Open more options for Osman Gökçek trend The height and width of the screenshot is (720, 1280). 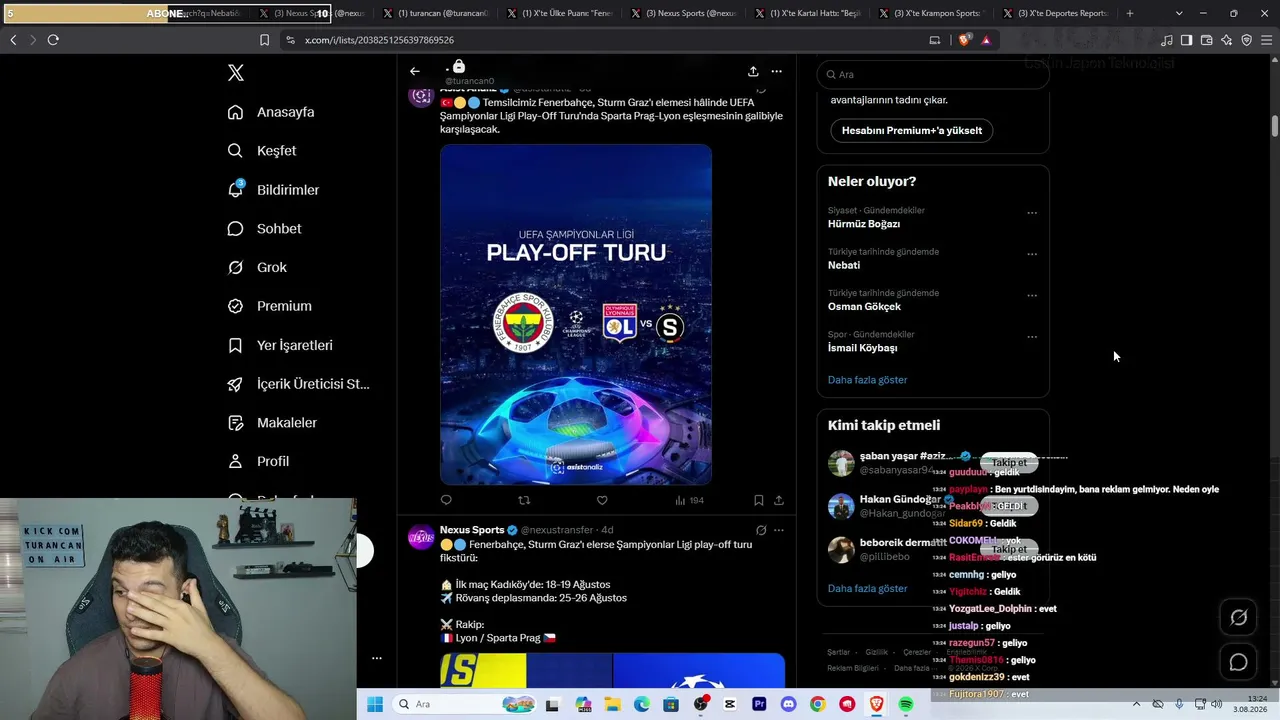(x=1032, y=296)
